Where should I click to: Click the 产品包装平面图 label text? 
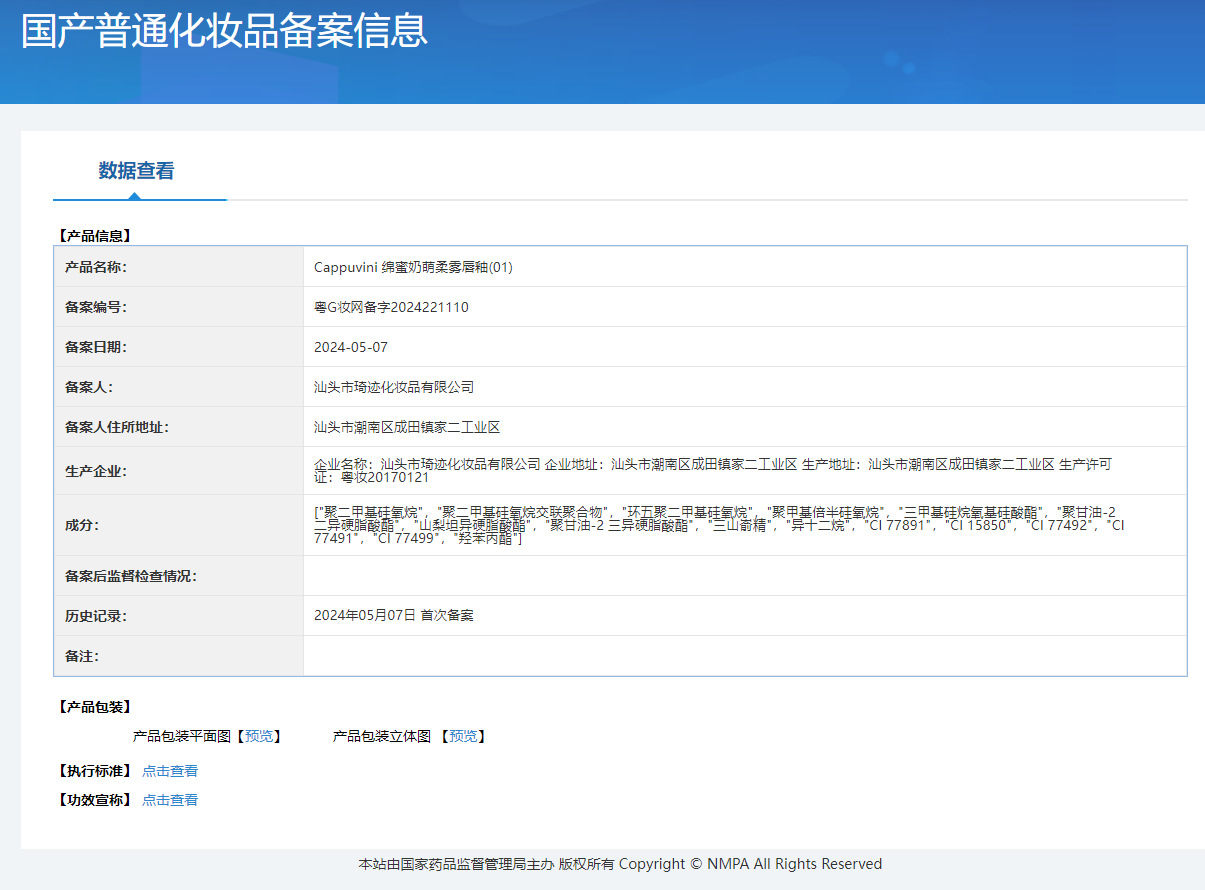click(181, 736)
